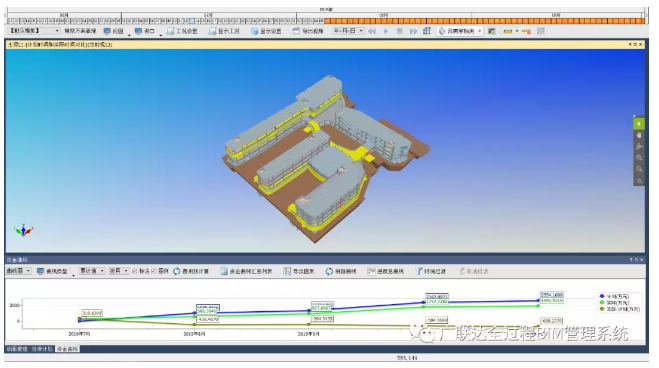The height and width of the screenshot is (368, 659).
Task: Click the yellow bar icon in top toolbar
Action: [508, 32]
